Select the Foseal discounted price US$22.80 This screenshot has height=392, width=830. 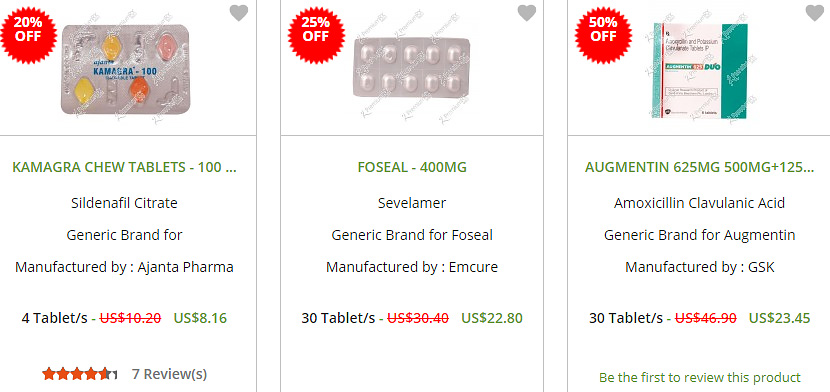[492, 318]
